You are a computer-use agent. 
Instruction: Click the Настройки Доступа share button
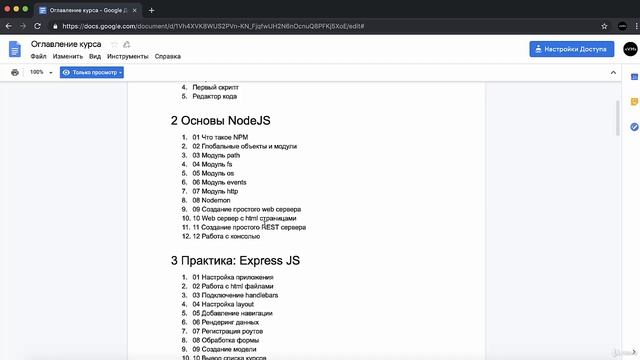click(571, 49)
